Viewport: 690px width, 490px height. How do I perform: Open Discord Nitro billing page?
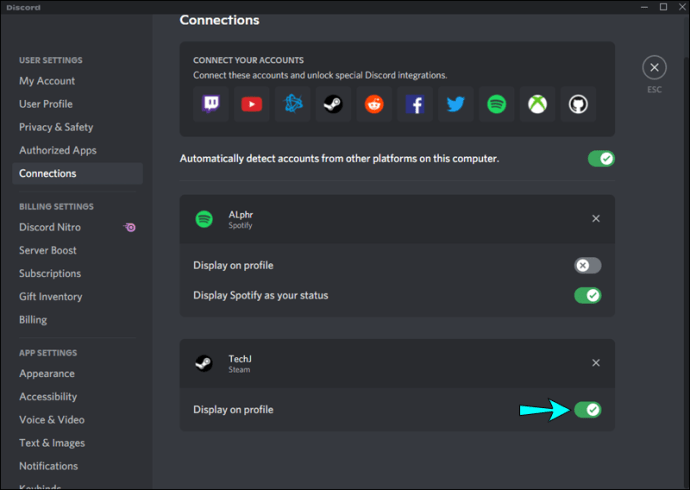(50, 227)
